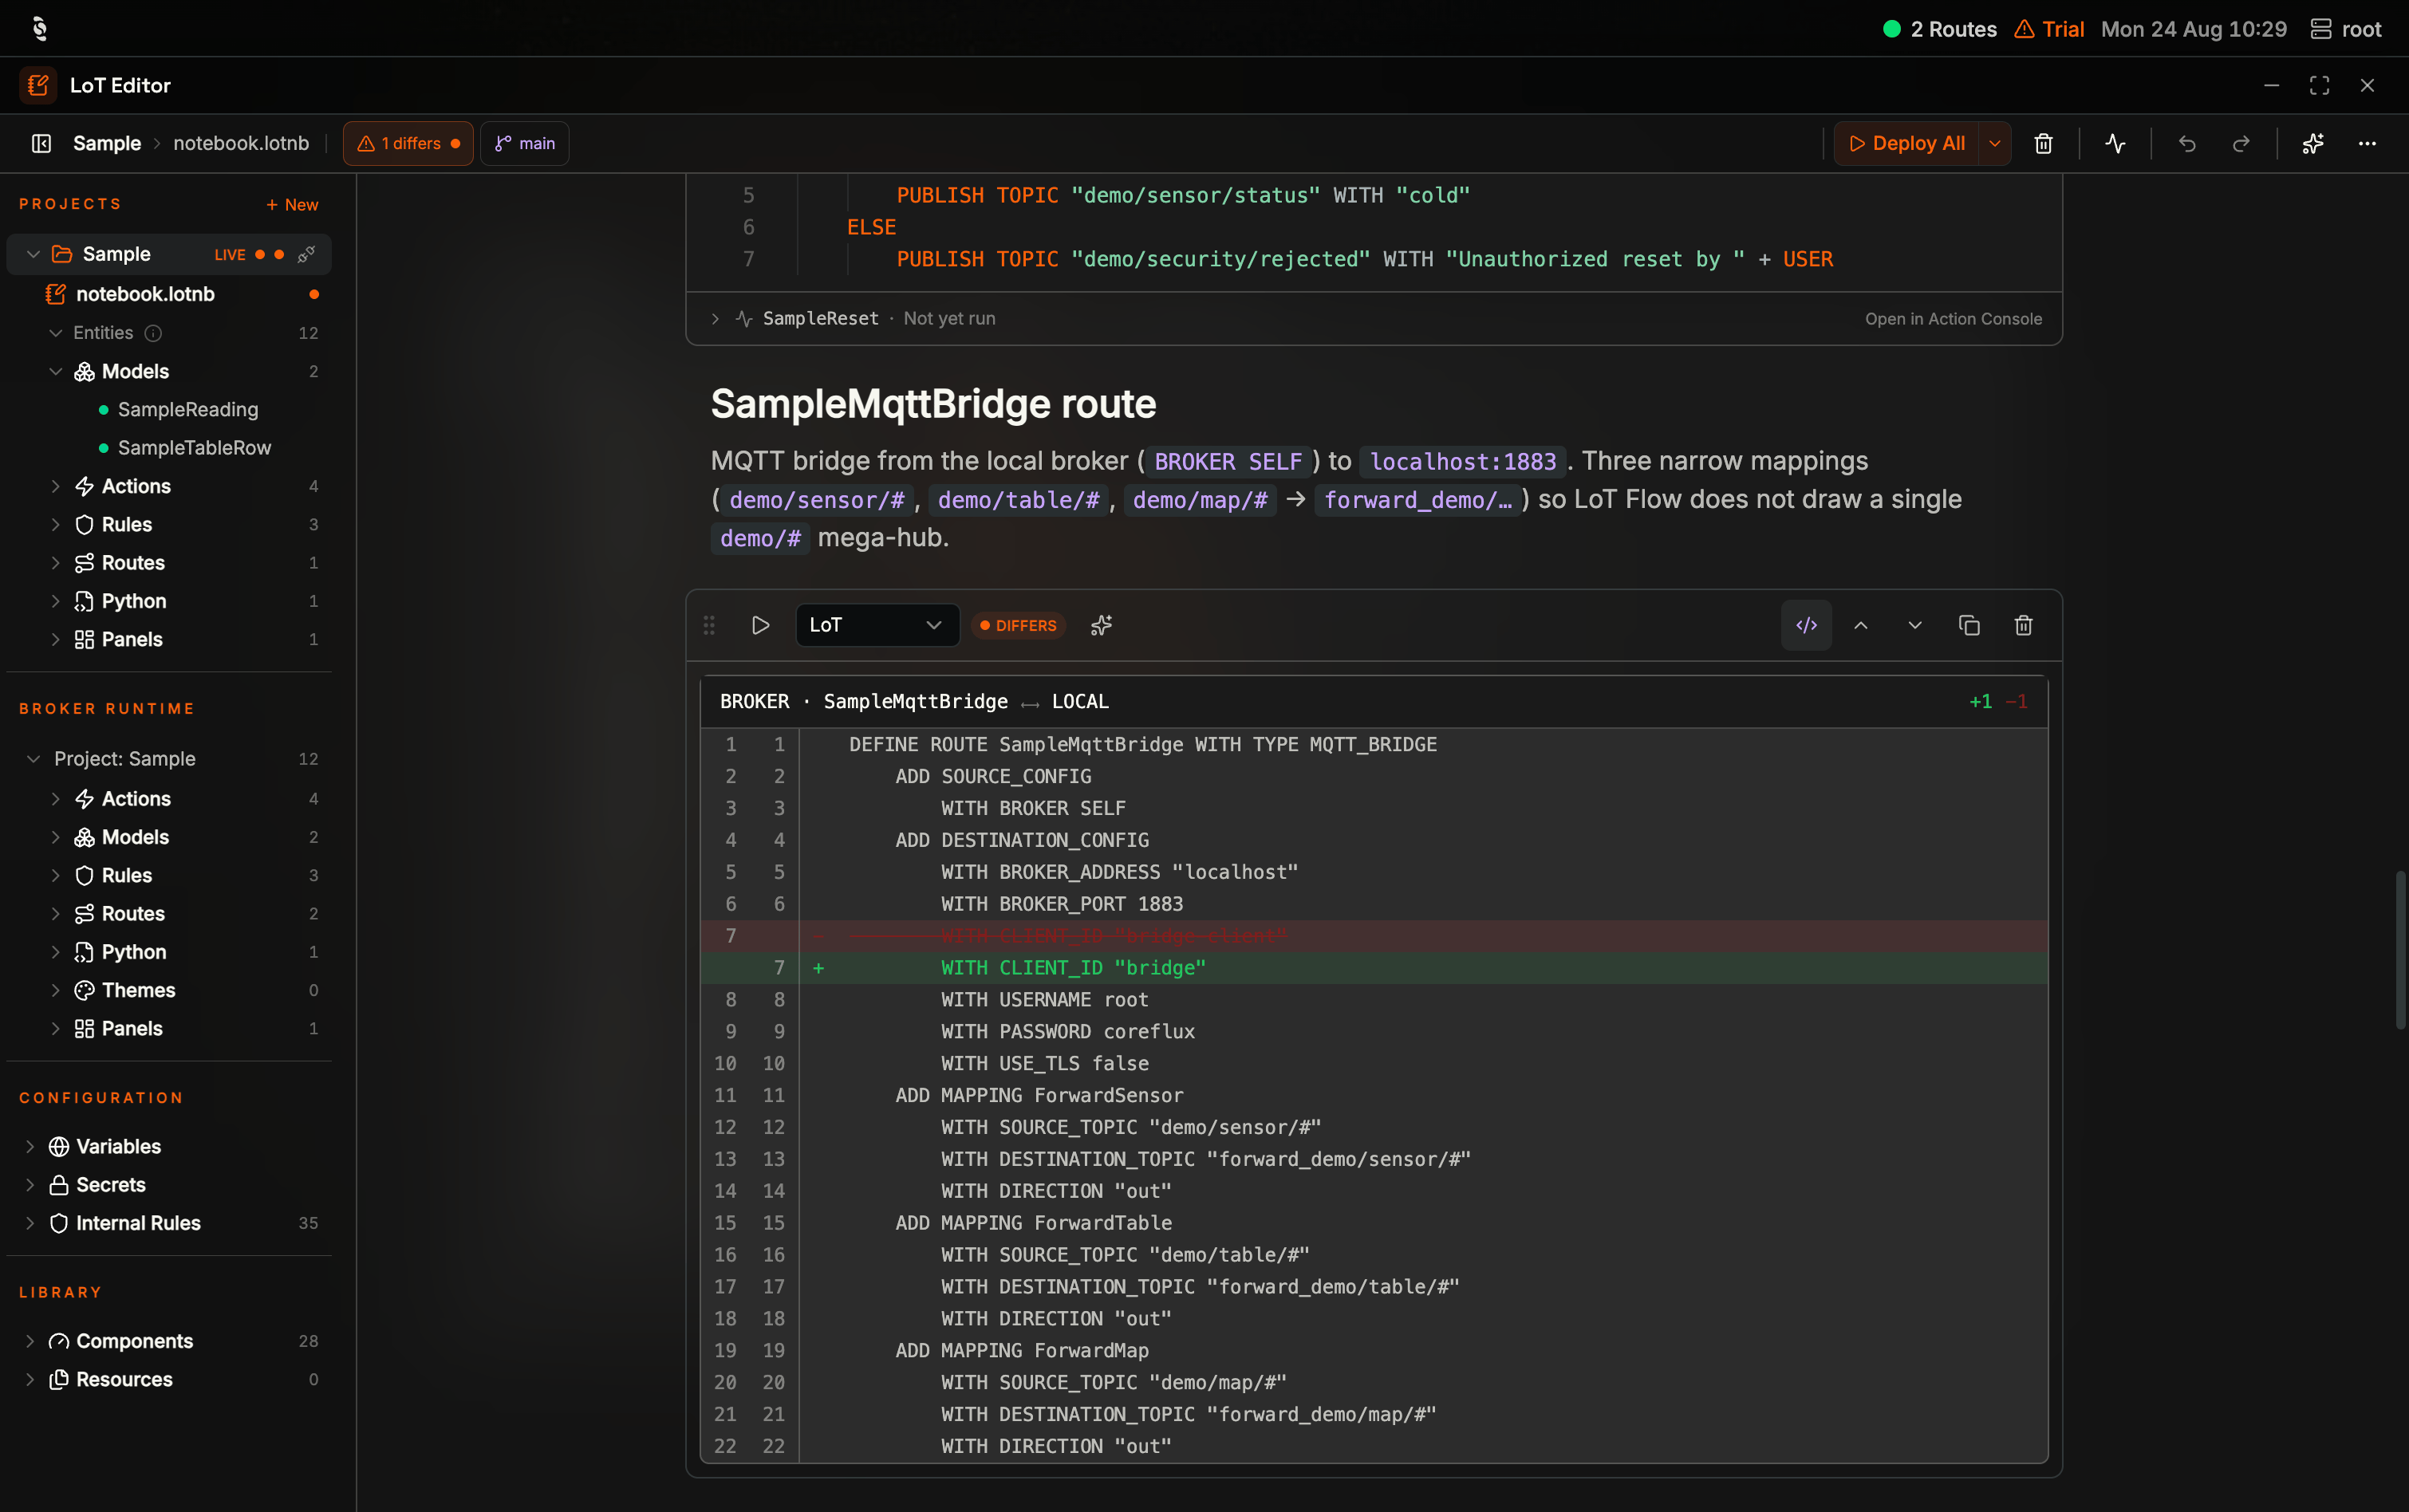Move cell up with the up chevron

[x=1860, y=625]
